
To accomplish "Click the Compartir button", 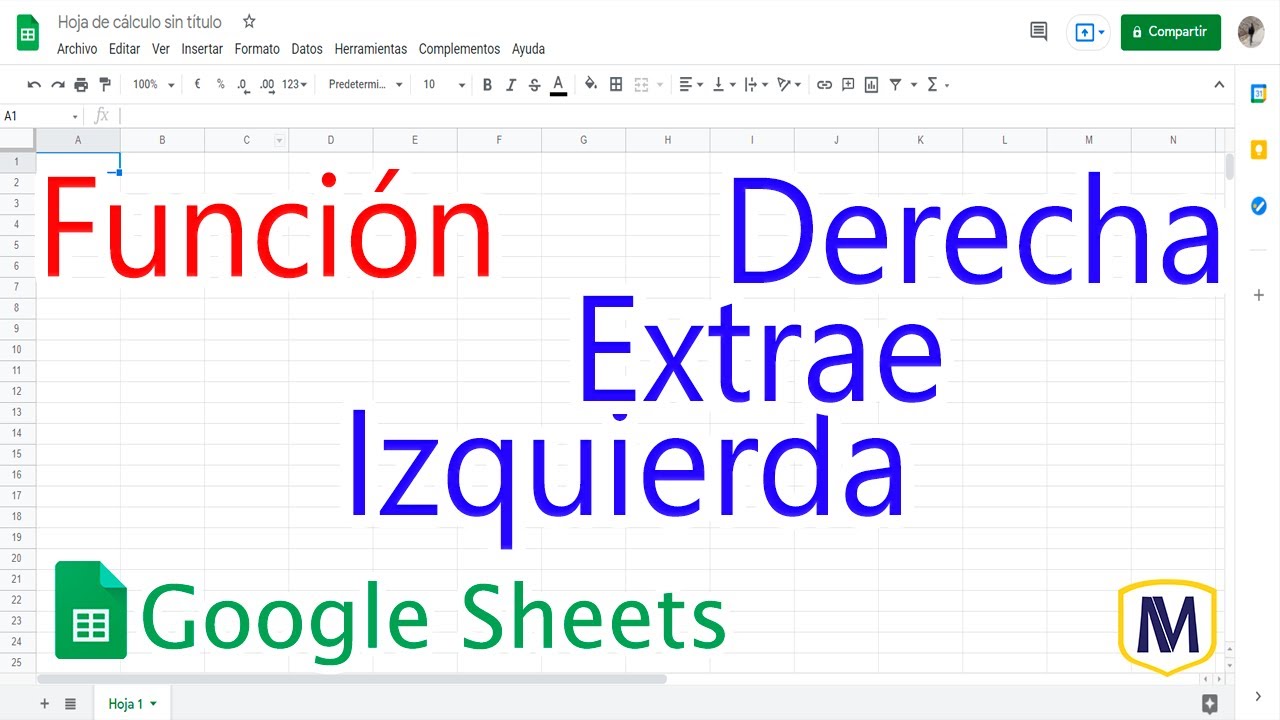I will point(1171,32).
